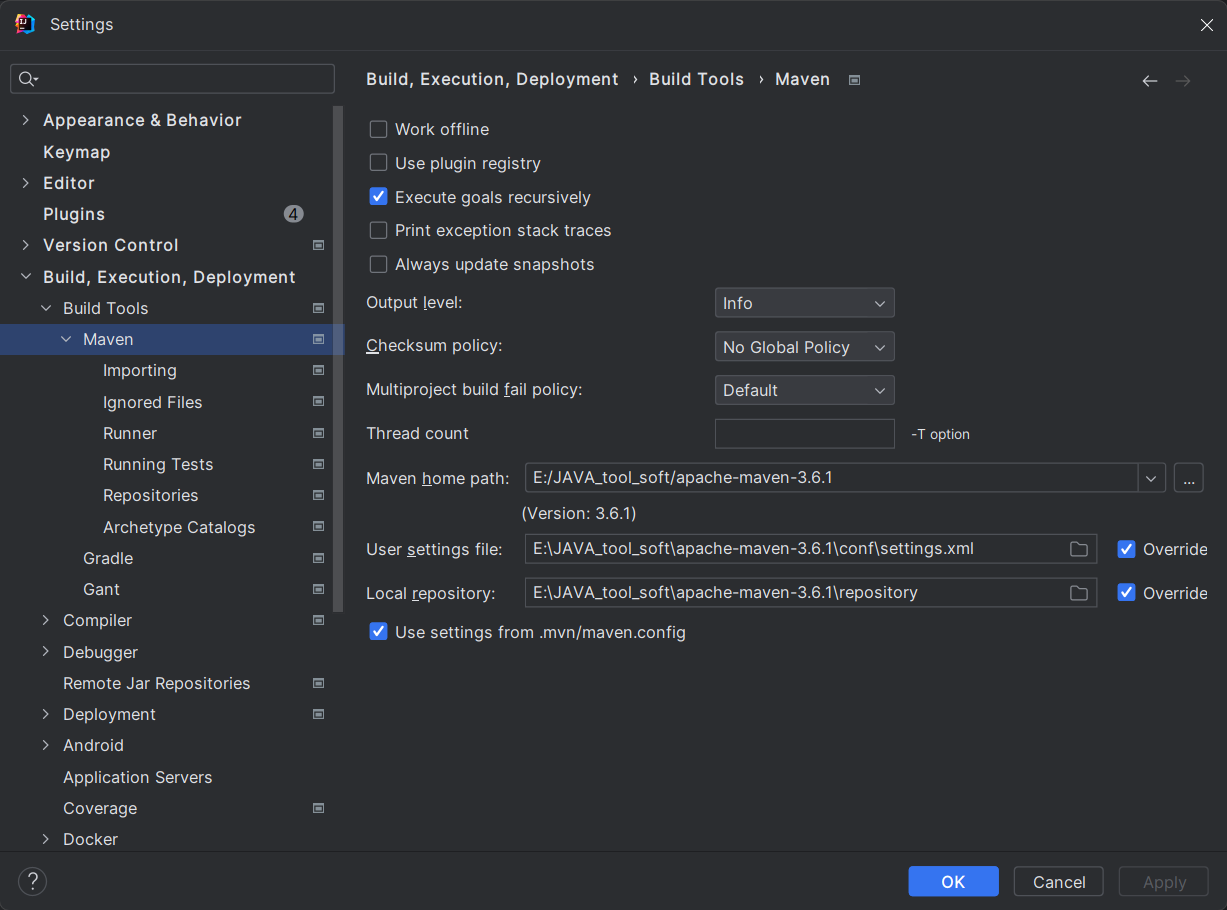Click project icon on Gradle row
This screenshot has height=910, width=1227.
click(x=318, y=558)
